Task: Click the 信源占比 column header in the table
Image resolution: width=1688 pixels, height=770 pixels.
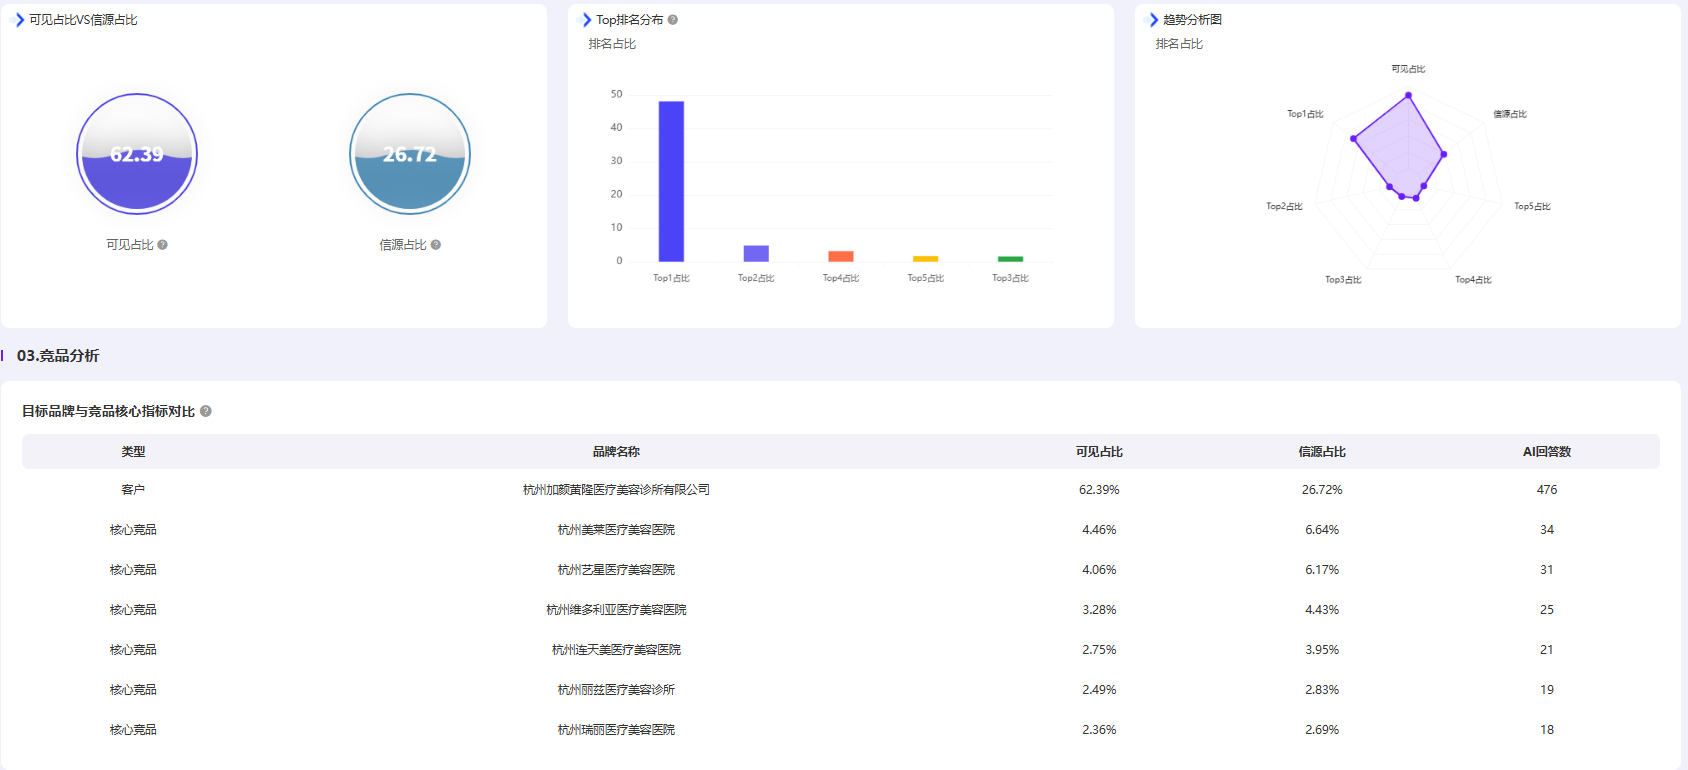Action: (1322, 452)
